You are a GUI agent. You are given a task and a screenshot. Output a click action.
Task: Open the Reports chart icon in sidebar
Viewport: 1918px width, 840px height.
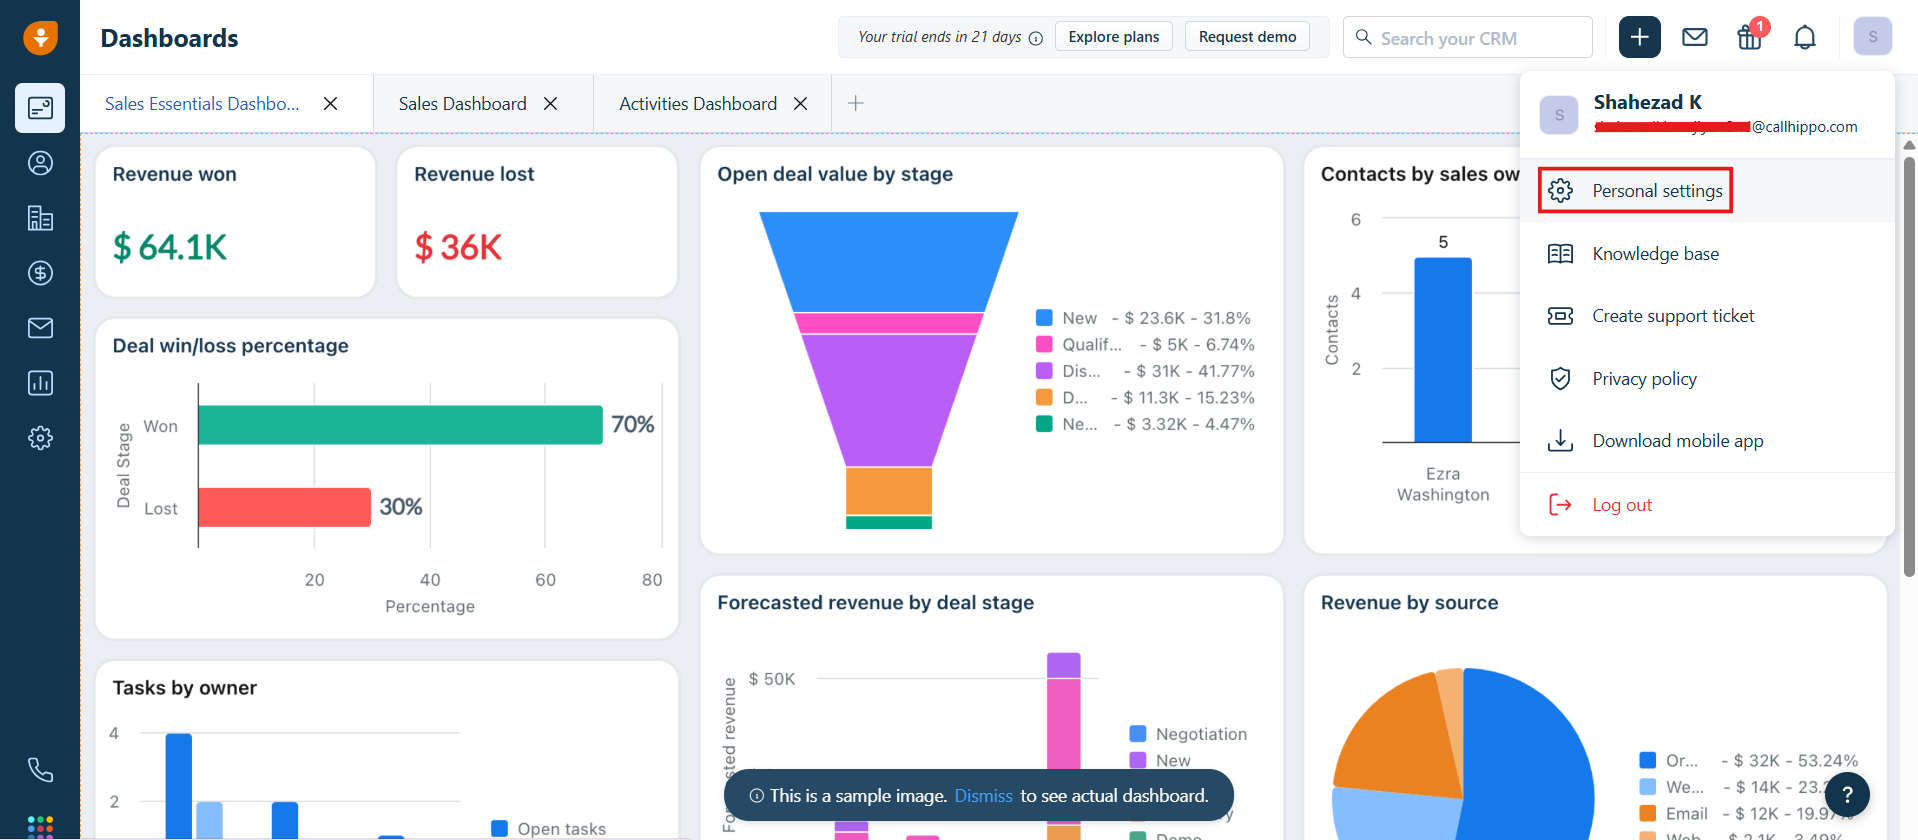[40, 383]
